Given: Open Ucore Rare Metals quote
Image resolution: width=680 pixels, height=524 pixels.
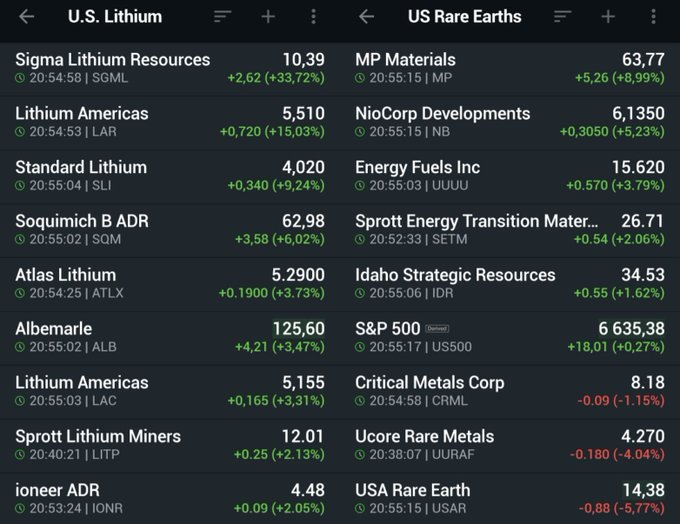Looking at the screenshot, I should click(x=510, y=445).
